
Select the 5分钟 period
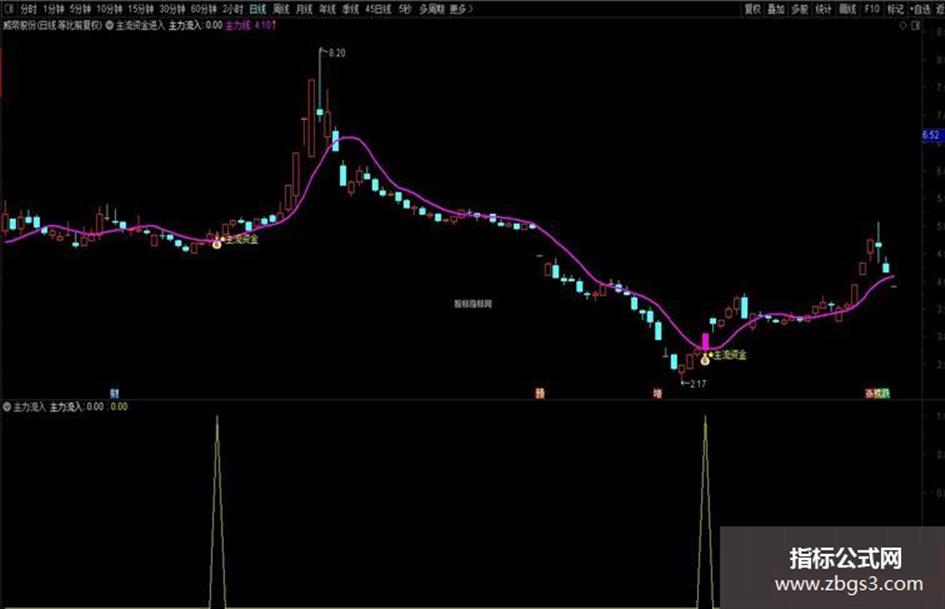80,9
